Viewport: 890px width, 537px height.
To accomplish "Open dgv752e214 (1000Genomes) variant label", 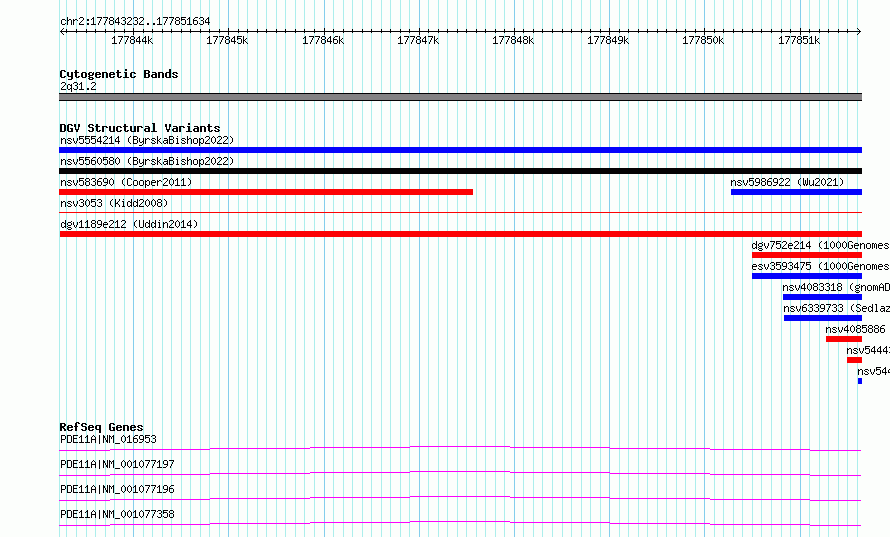I will tap(821, 245).
